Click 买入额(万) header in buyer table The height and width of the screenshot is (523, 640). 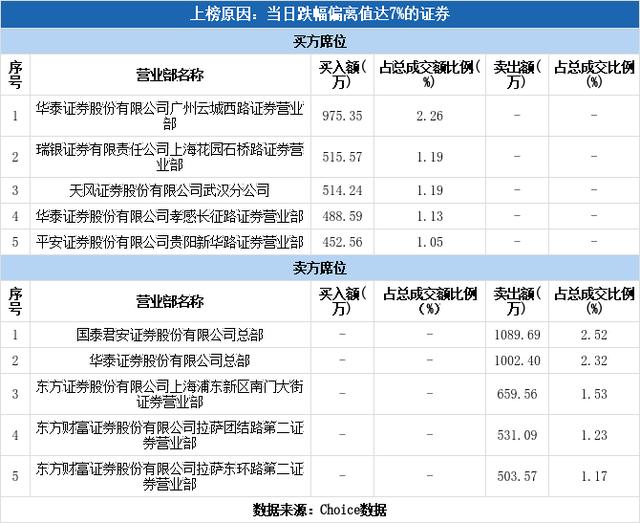(x=342, y=75)
